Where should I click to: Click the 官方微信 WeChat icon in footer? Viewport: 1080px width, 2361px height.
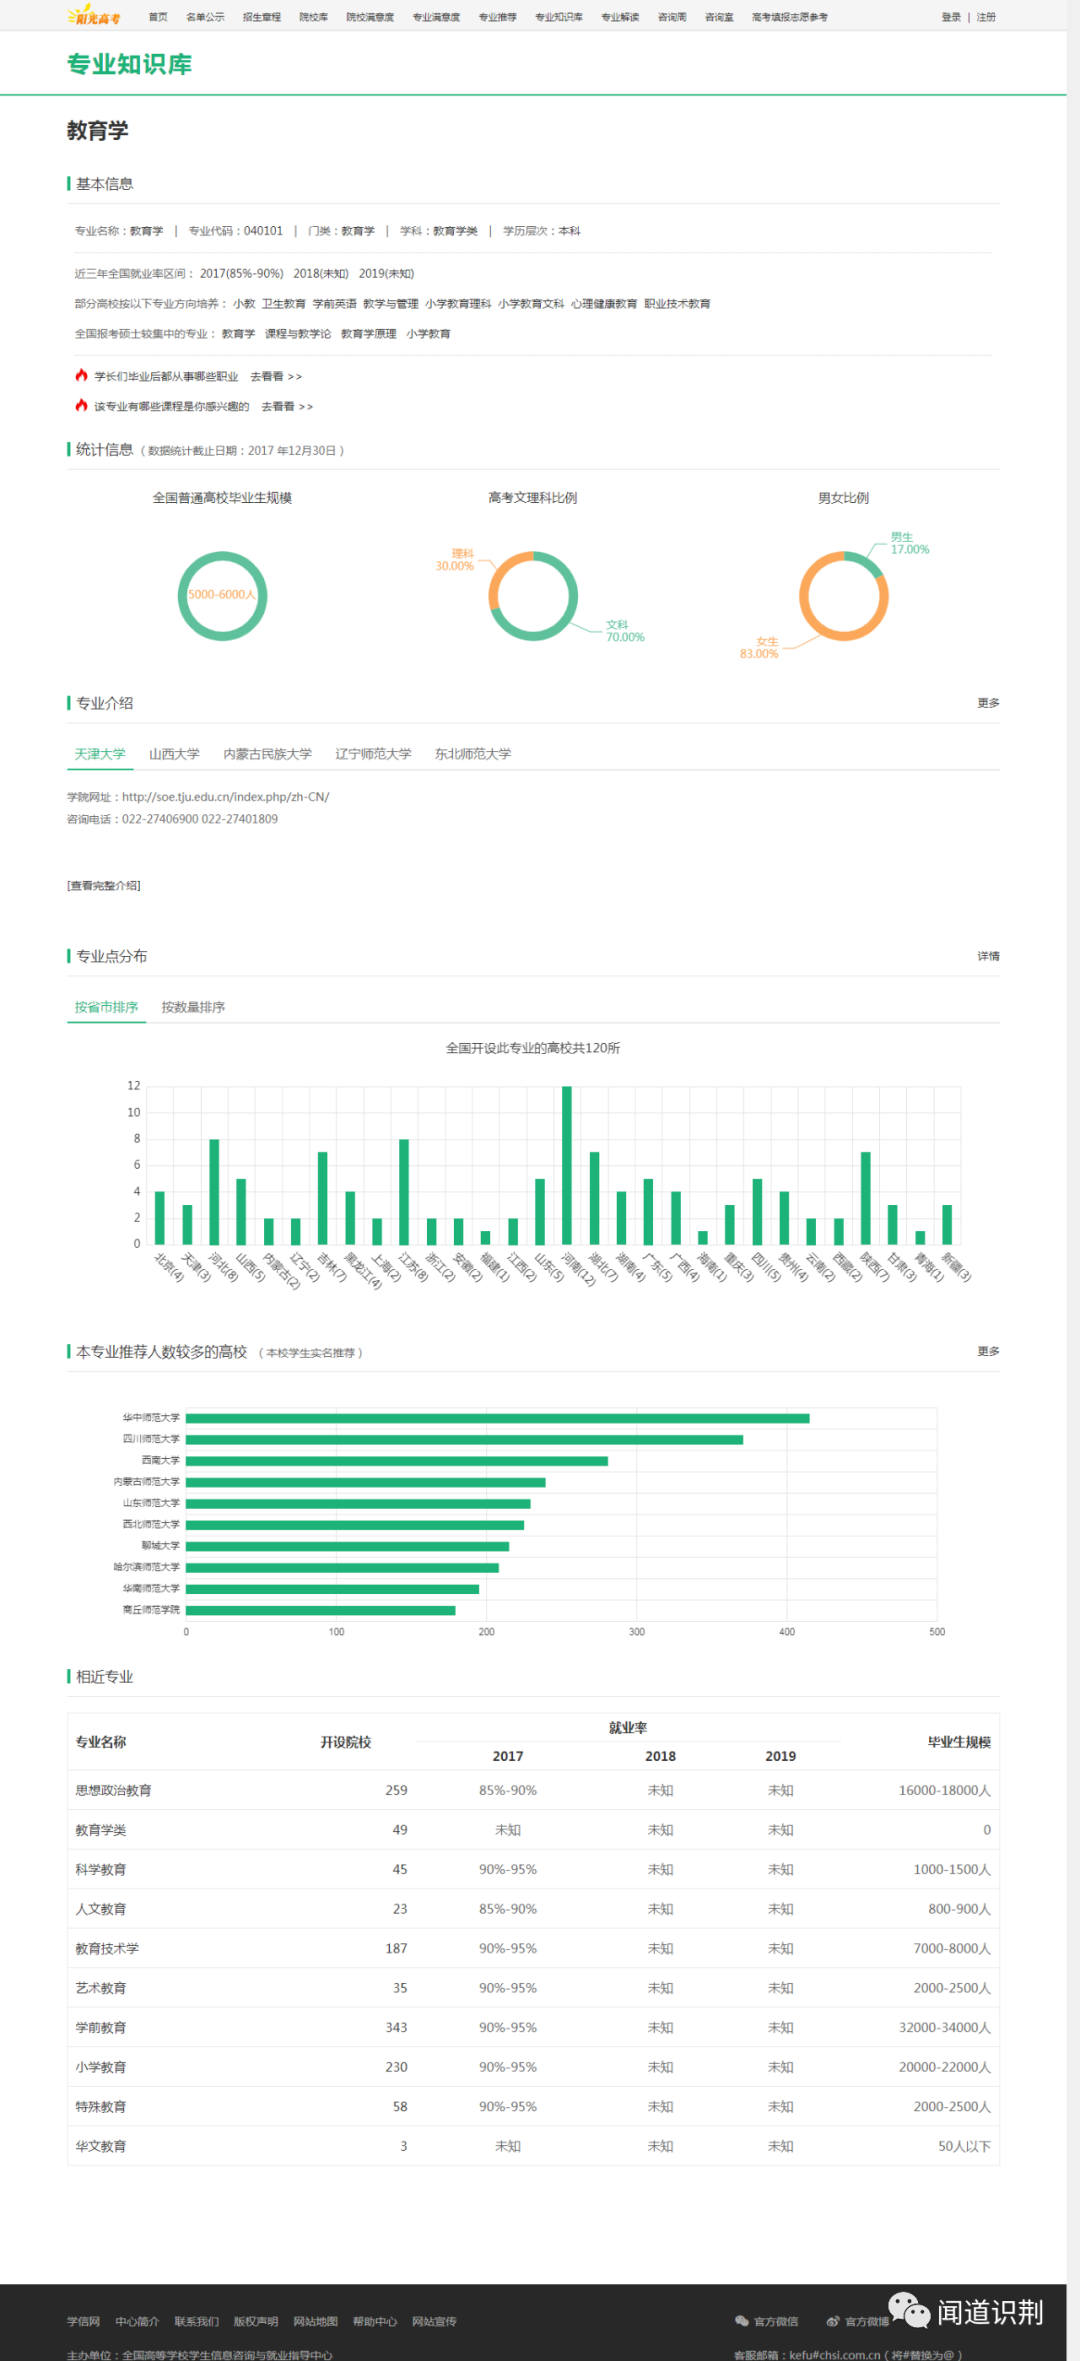click(741, 2321)
